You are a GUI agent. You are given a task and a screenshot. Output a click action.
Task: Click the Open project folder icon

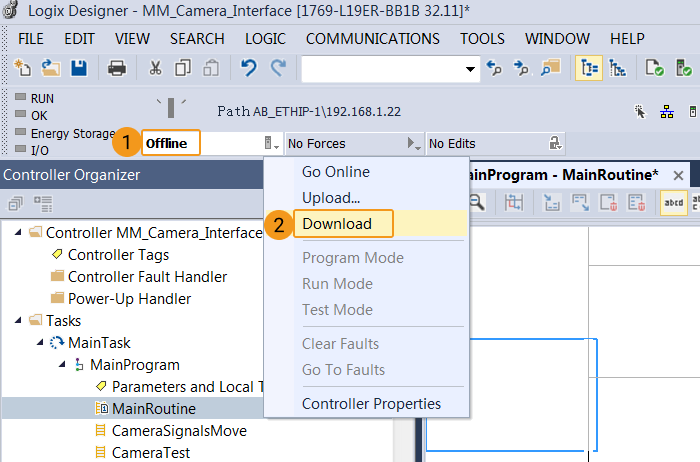(51, 68)
